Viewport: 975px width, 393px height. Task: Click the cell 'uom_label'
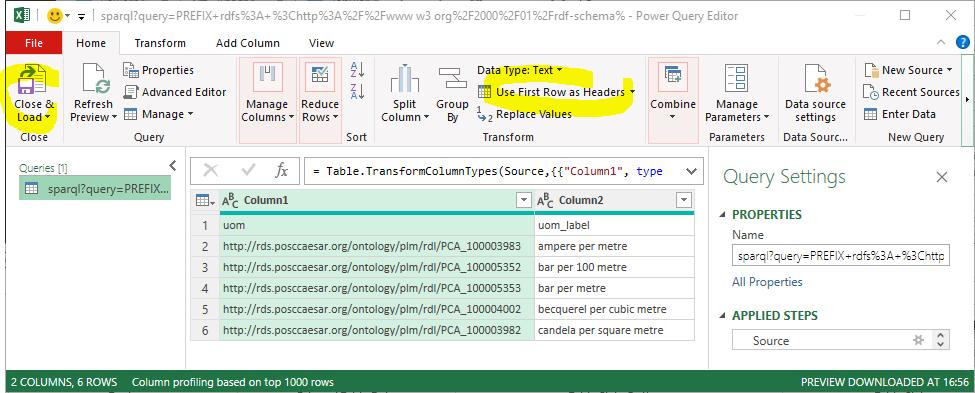point(614,225)
